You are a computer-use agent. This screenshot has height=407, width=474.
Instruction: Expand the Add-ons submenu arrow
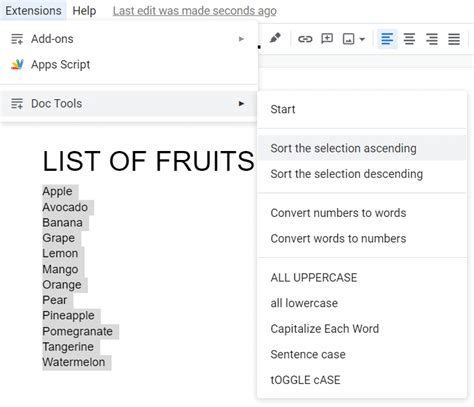point(241,39)
